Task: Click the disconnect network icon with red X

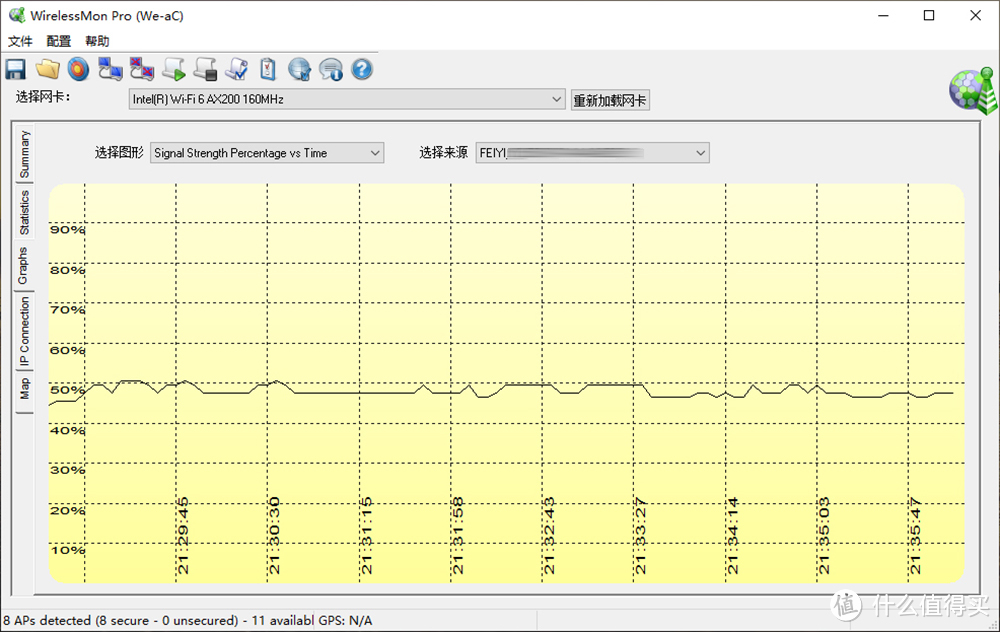Action: 142,69
